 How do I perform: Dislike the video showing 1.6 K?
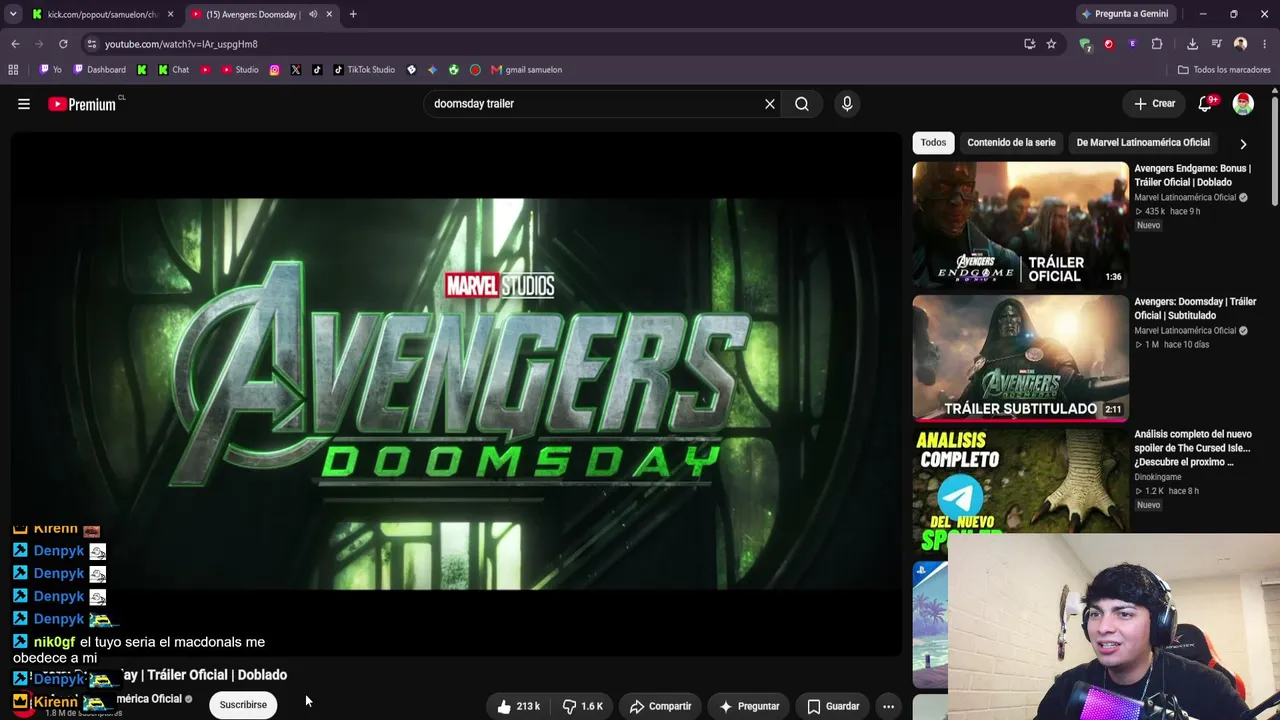(x=583, y=706)
